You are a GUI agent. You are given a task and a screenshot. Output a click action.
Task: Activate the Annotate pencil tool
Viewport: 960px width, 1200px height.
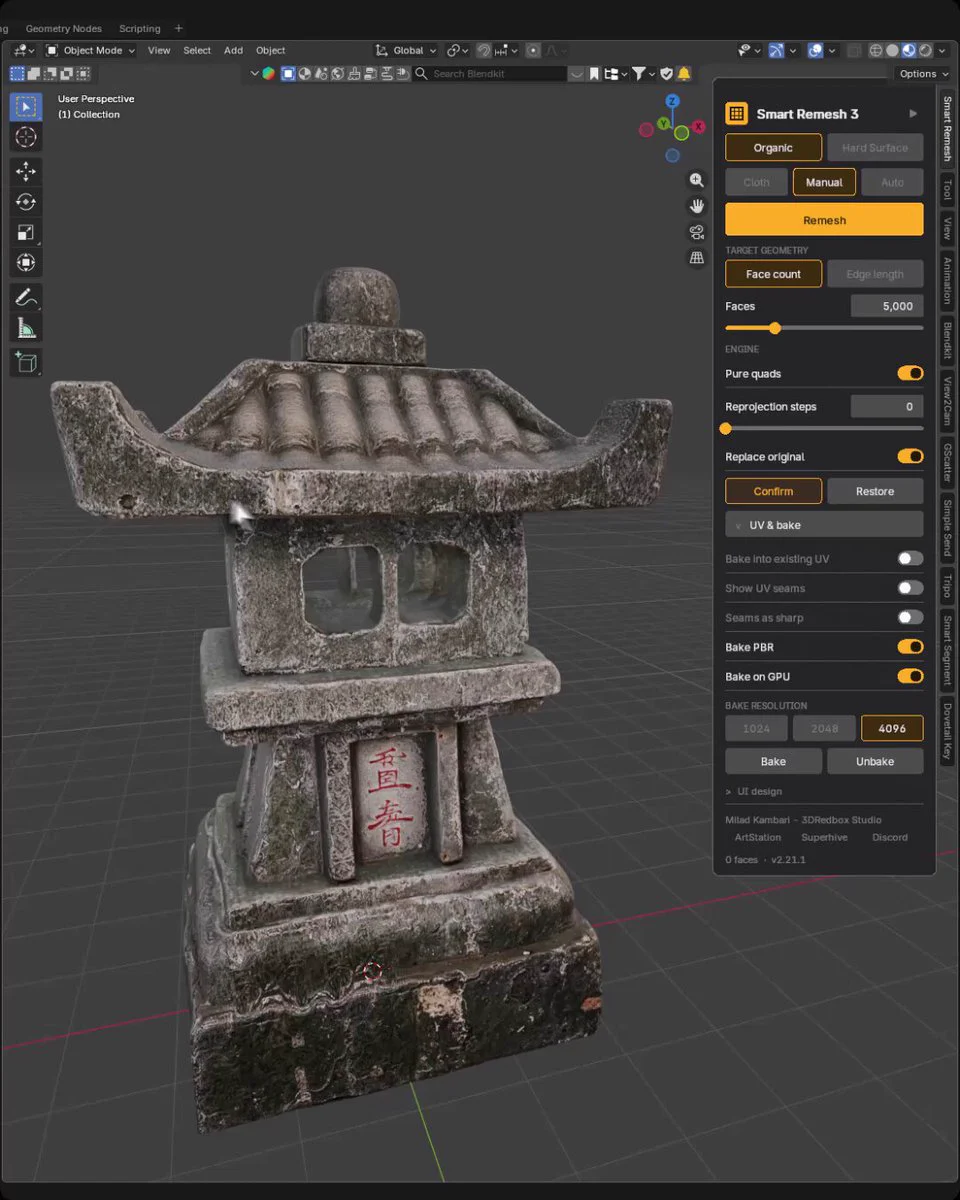tap(26, 297)
